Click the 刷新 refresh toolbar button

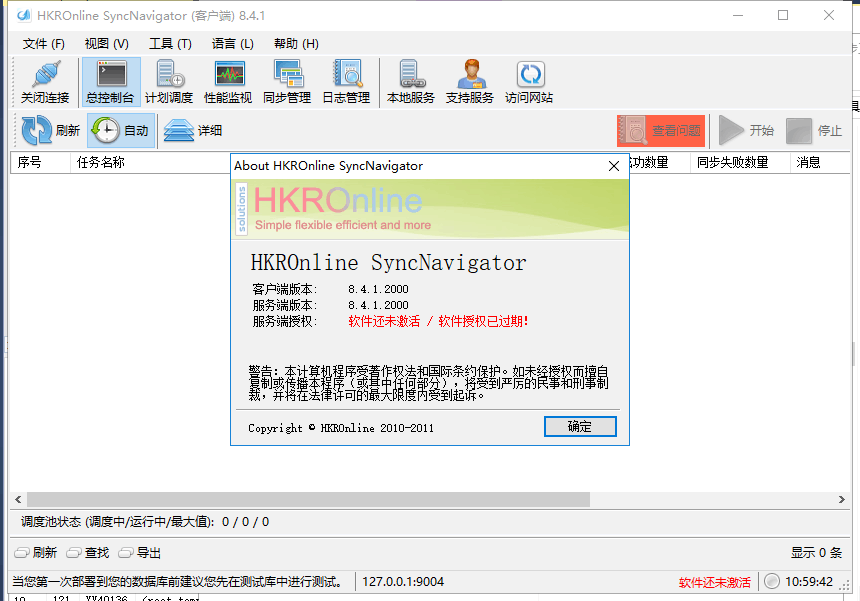[50, 131]
